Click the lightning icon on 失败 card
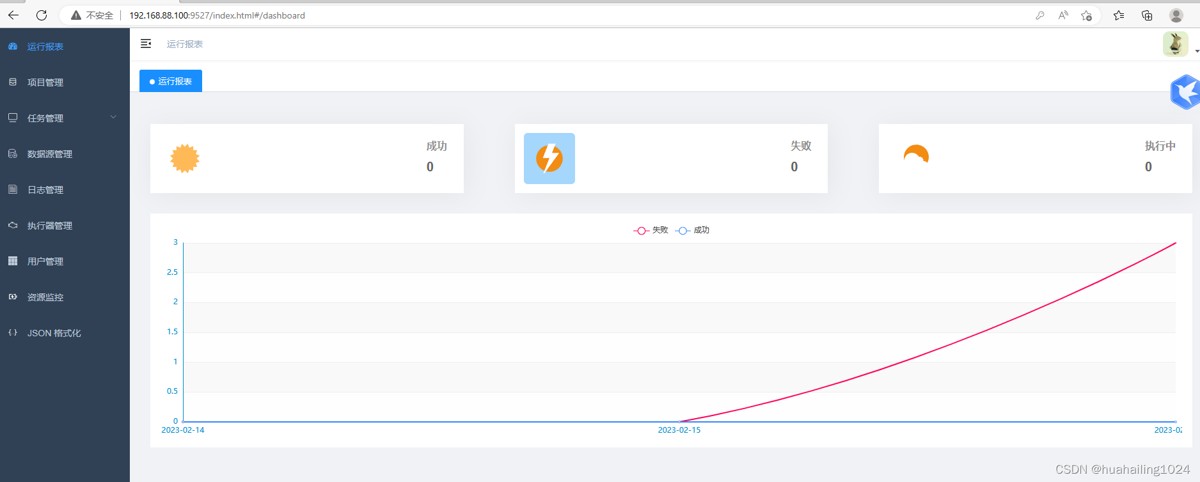Viewport: 1200px width, 482px height. (549, 159)
